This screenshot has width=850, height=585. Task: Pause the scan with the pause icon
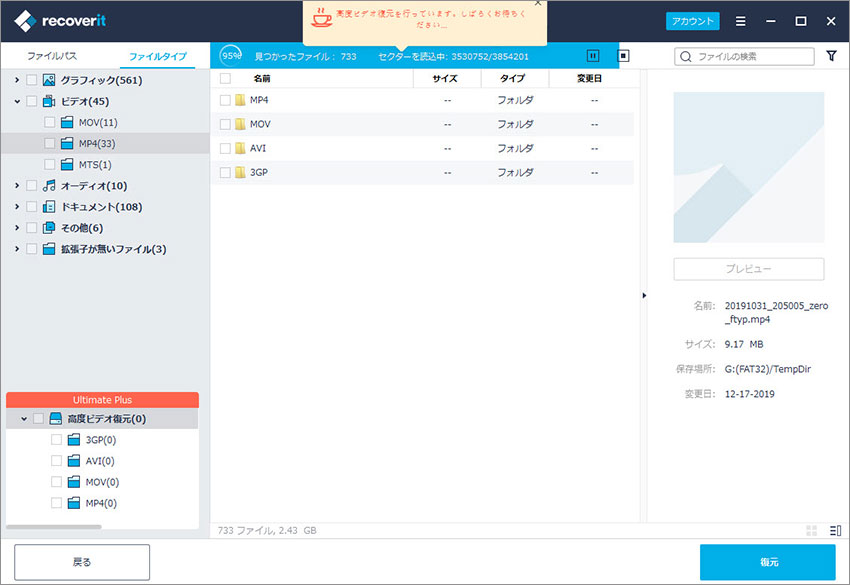click(x=593, y=56)
